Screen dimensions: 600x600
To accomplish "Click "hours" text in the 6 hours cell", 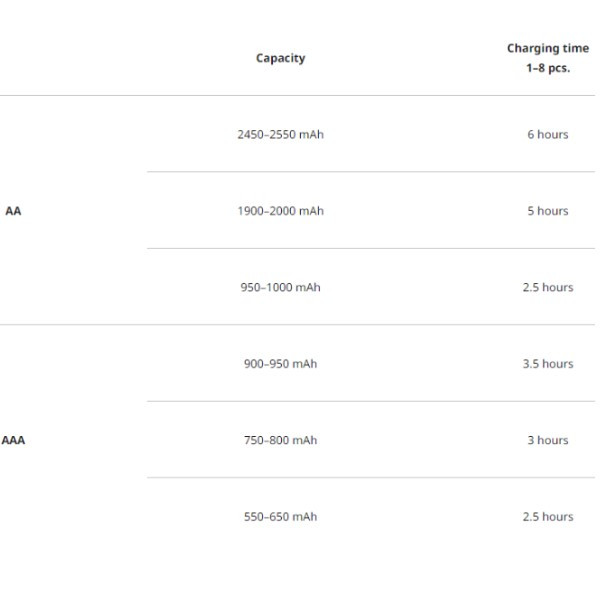I will pos(553,134).
